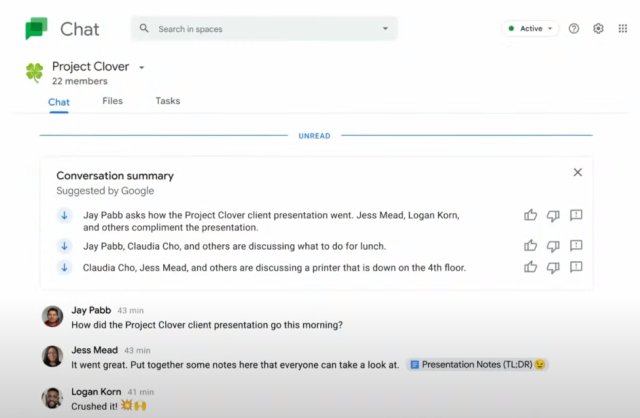This screenshot has height=418, width=640.
Task: Open the settings gear icon
Action: (x=598, y=29)
